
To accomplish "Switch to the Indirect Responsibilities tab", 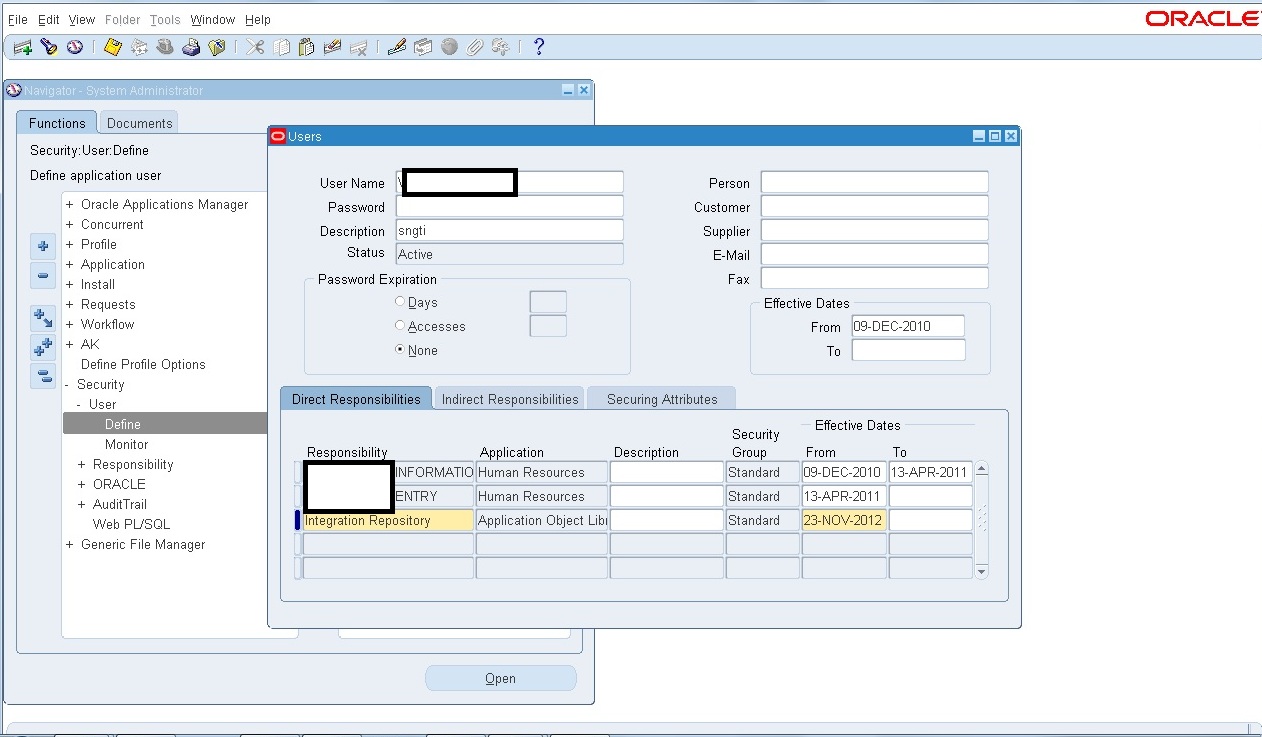I will coord(509,398).
